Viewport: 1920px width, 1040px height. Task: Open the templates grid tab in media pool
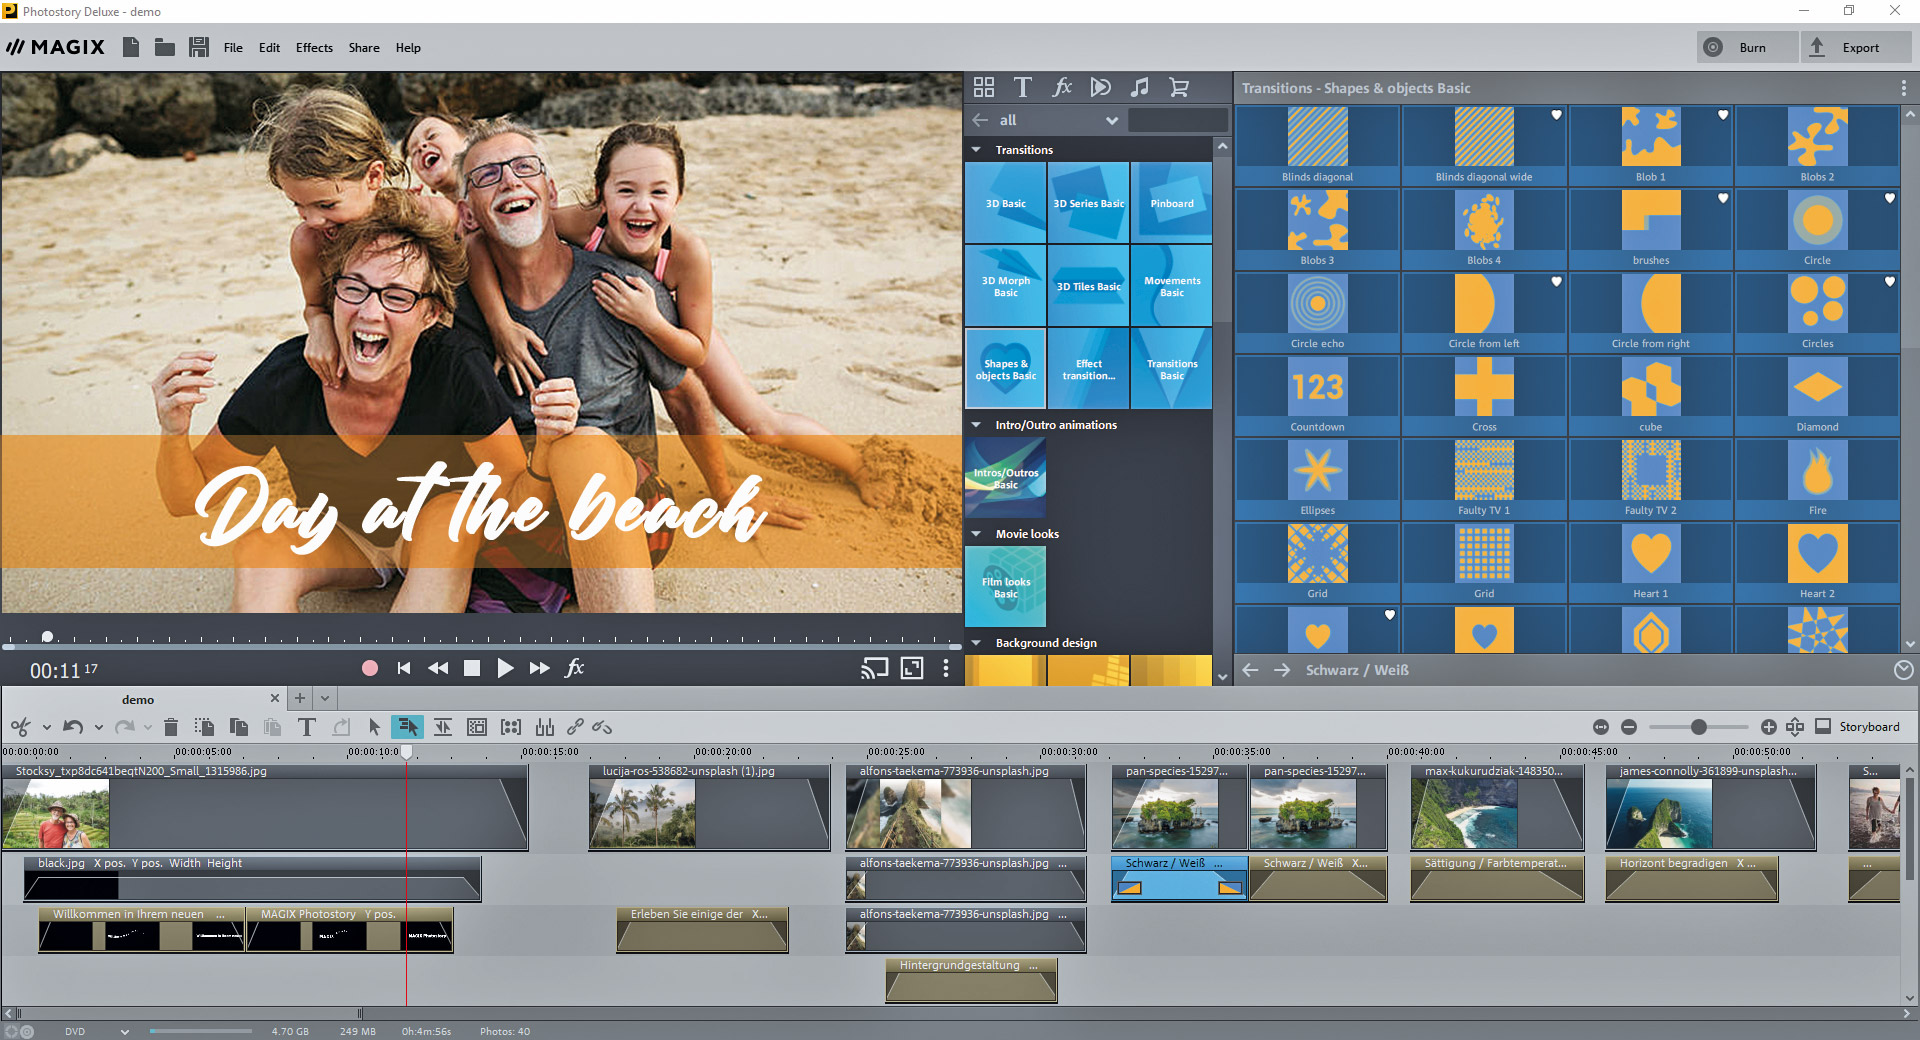pos(984,87)
